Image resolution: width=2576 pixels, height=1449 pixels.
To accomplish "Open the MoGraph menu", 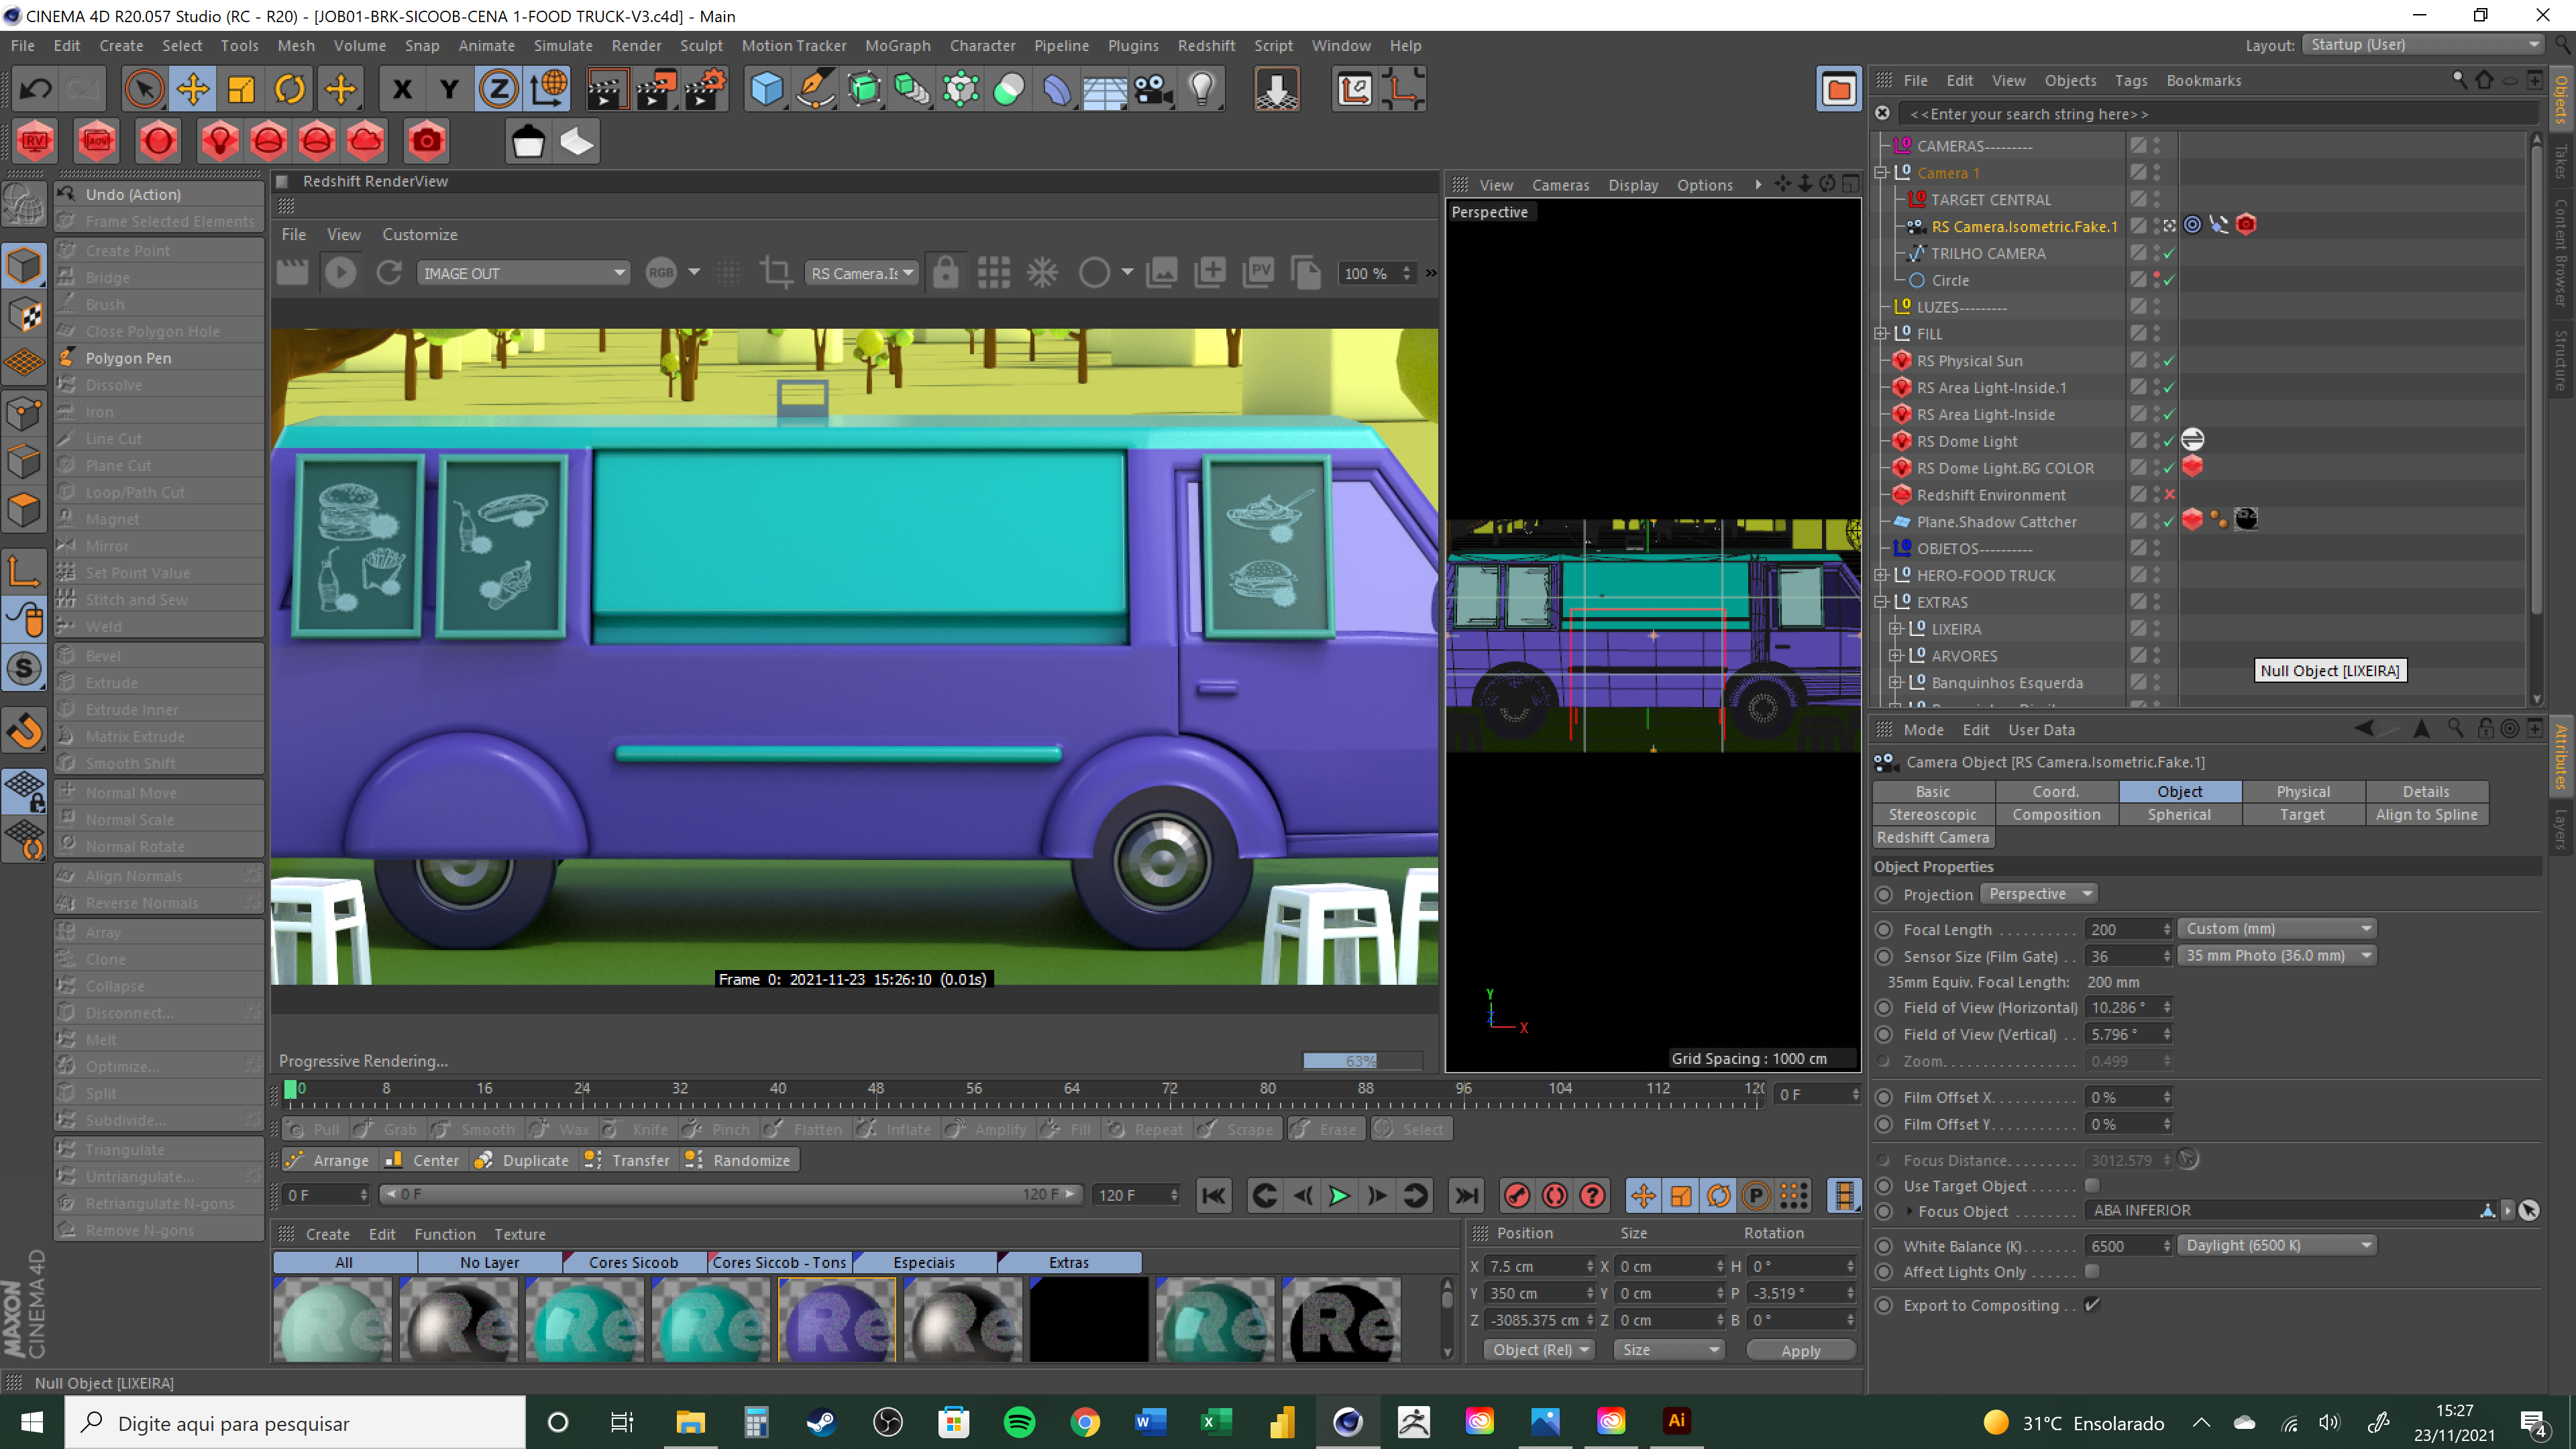I will click(897, 45).
